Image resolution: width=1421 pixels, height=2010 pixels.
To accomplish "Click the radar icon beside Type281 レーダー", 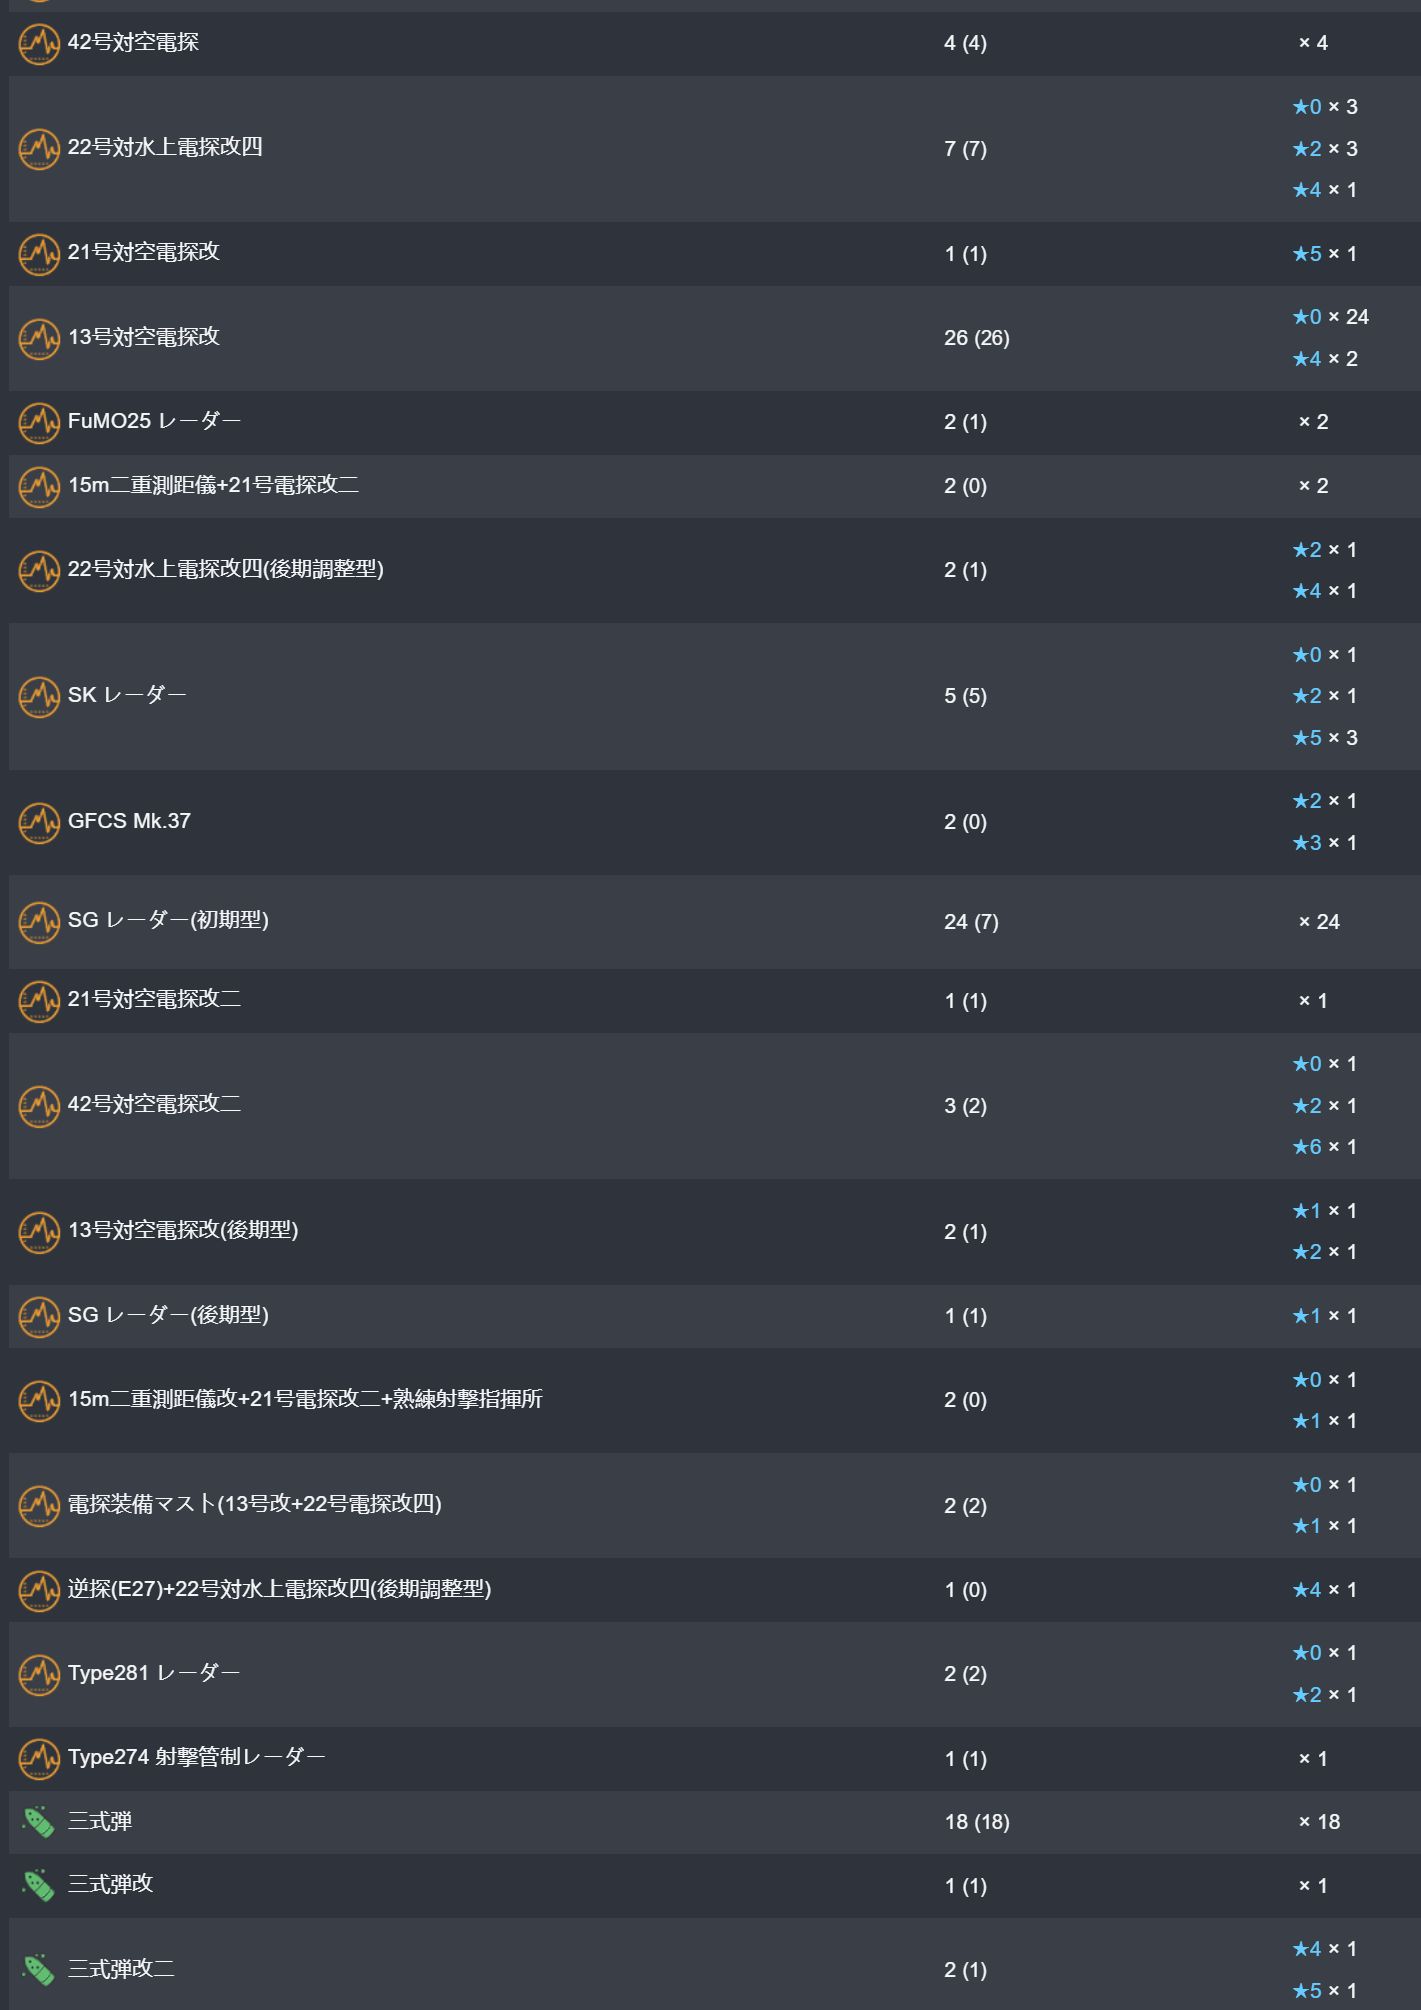I will click(x=39, y=1674).
